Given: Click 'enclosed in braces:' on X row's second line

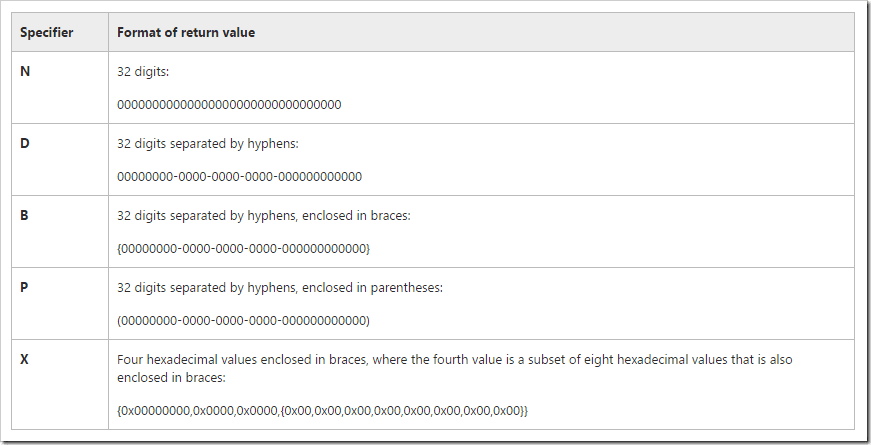Looking at the screenshot, I should pyautogui.click(x=172, y=378).
